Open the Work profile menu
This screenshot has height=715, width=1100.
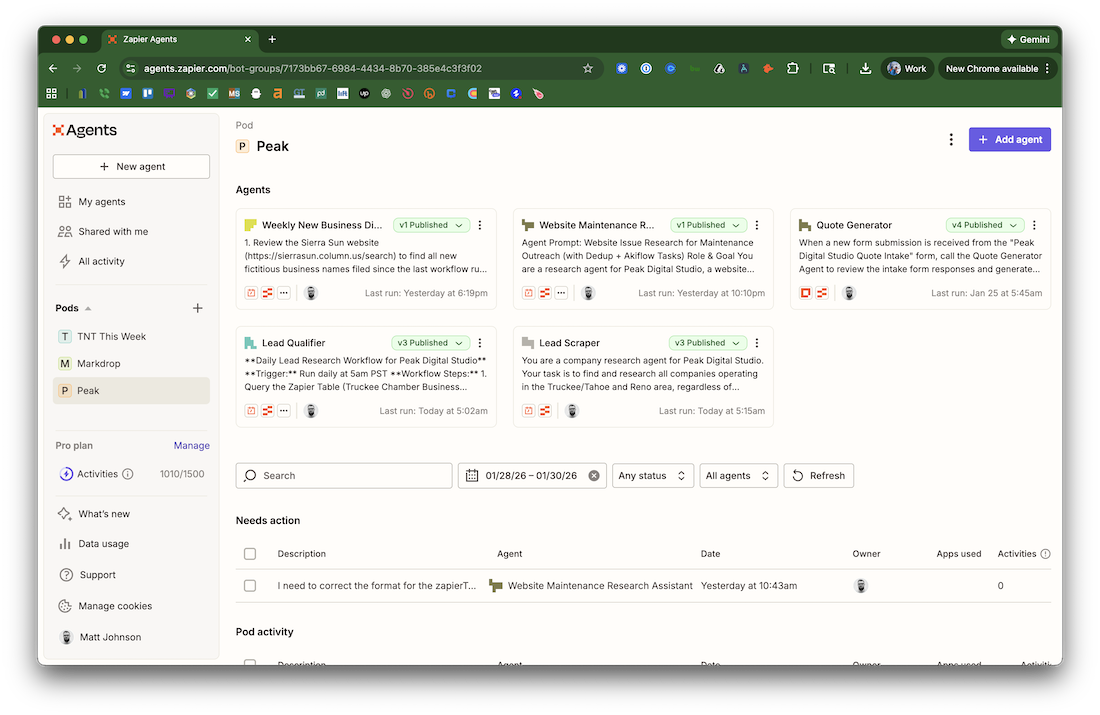[907, 69]
